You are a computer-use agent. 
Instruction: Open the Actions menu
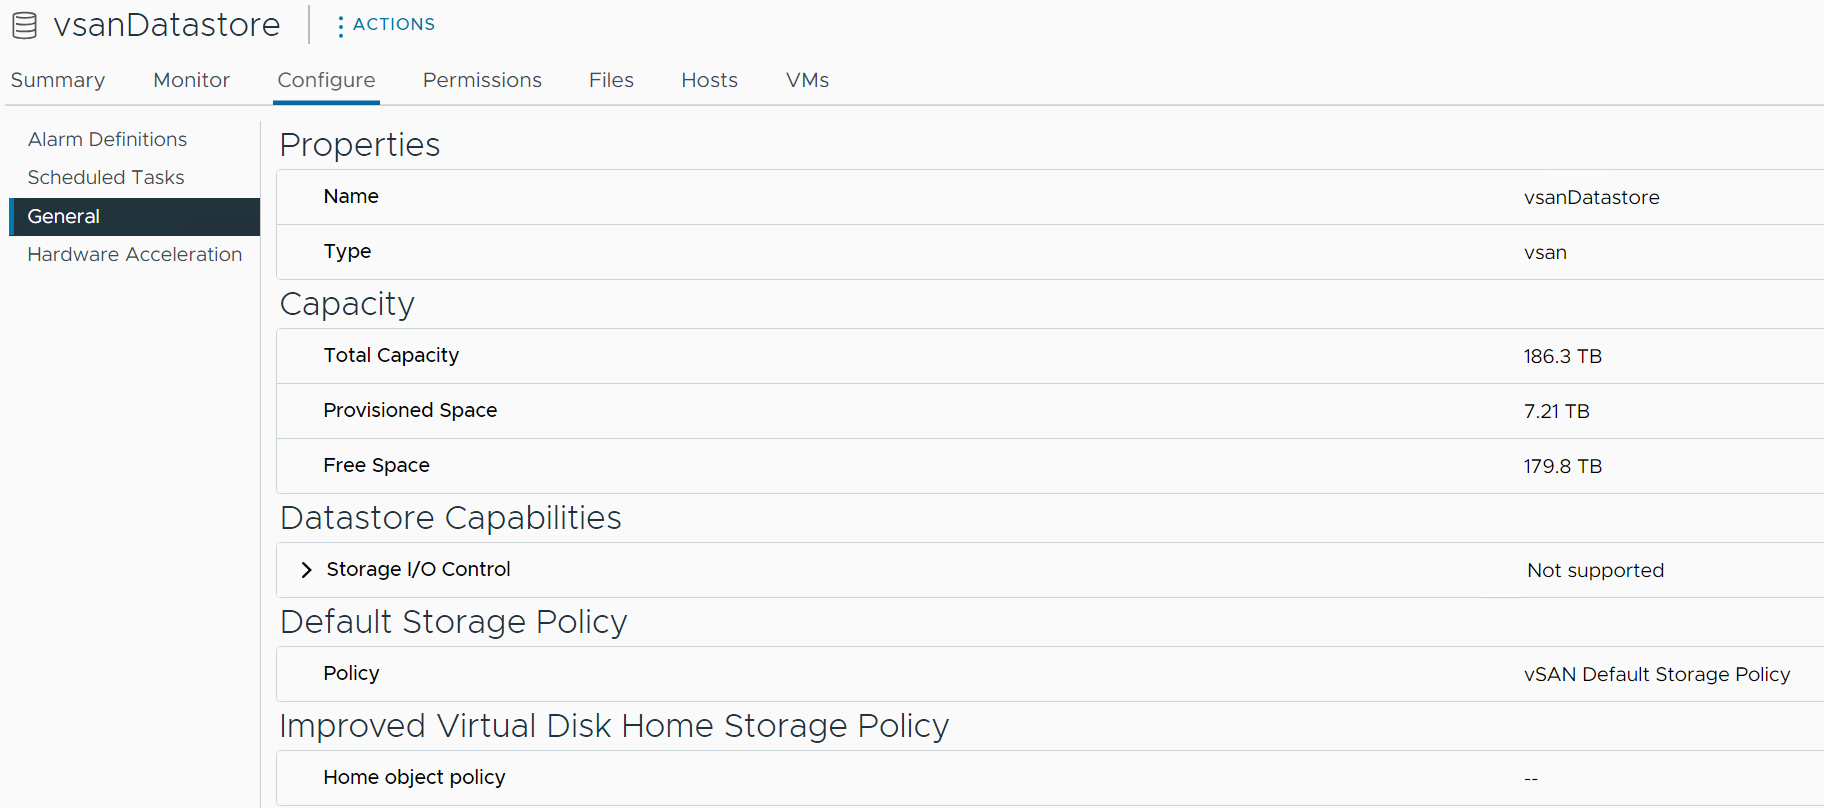tap(393, 24)
